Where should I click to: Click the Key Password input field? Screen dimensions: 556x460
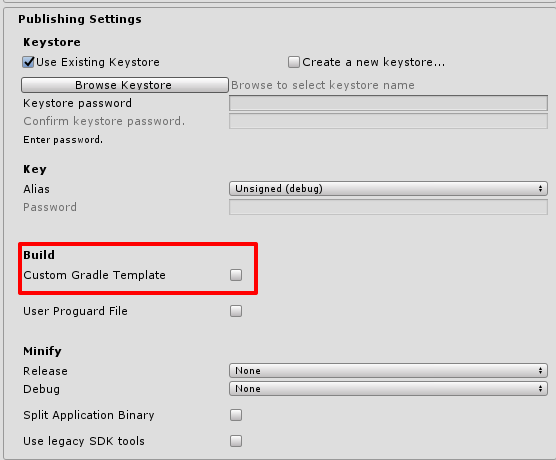(x=388, y=207)
